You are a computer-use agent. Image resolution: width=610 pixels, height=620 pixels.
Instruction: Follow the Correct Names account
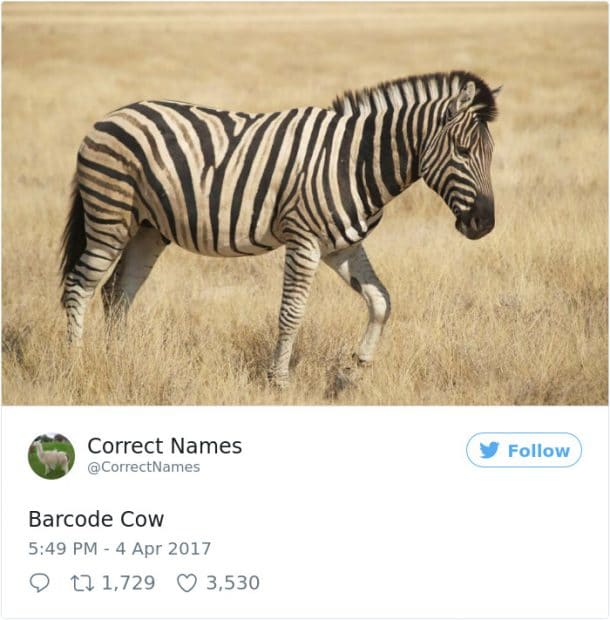tap(524, 450)
